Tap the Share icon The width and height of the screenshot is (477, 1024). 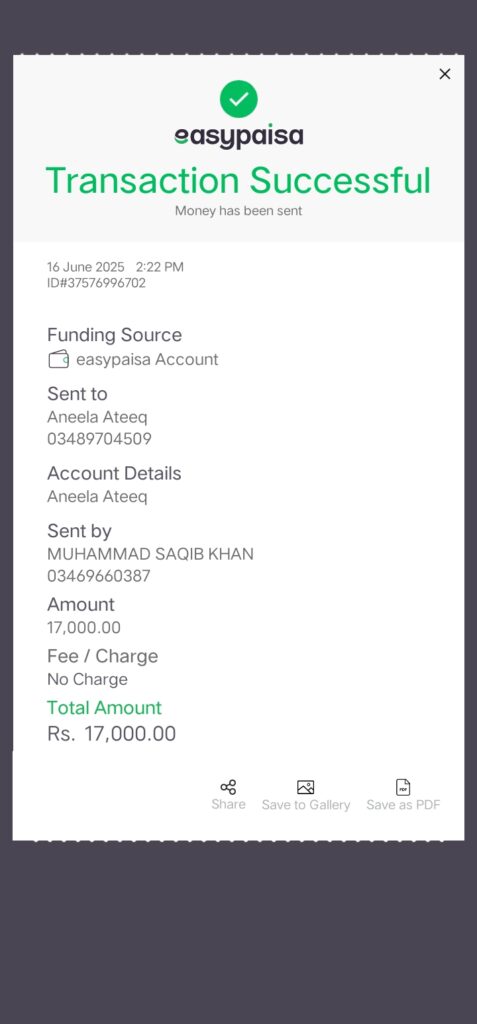click(228, 787)
